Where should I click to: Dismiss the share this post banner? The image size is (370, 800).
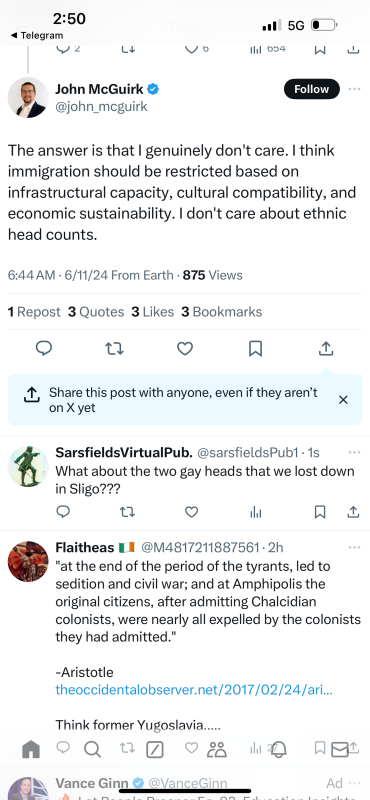coord(343,399)
